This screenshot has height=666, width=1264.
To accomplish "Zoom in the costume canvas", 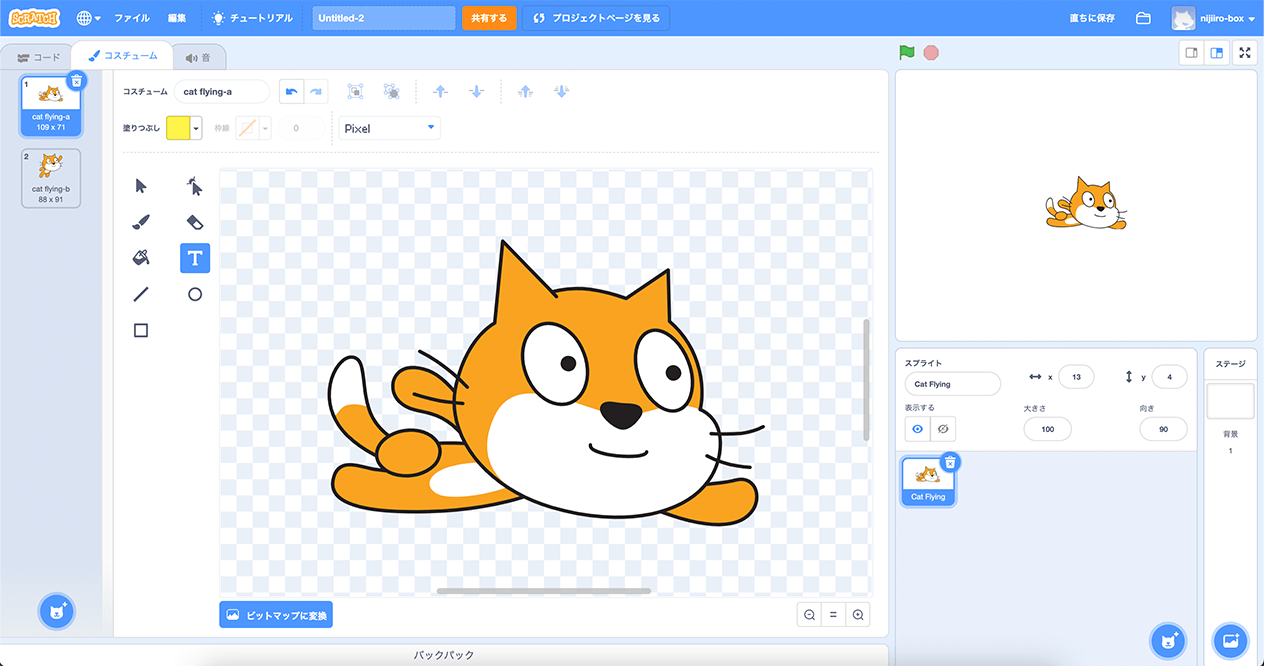I will pyautogui.click(x=857, y=615).
